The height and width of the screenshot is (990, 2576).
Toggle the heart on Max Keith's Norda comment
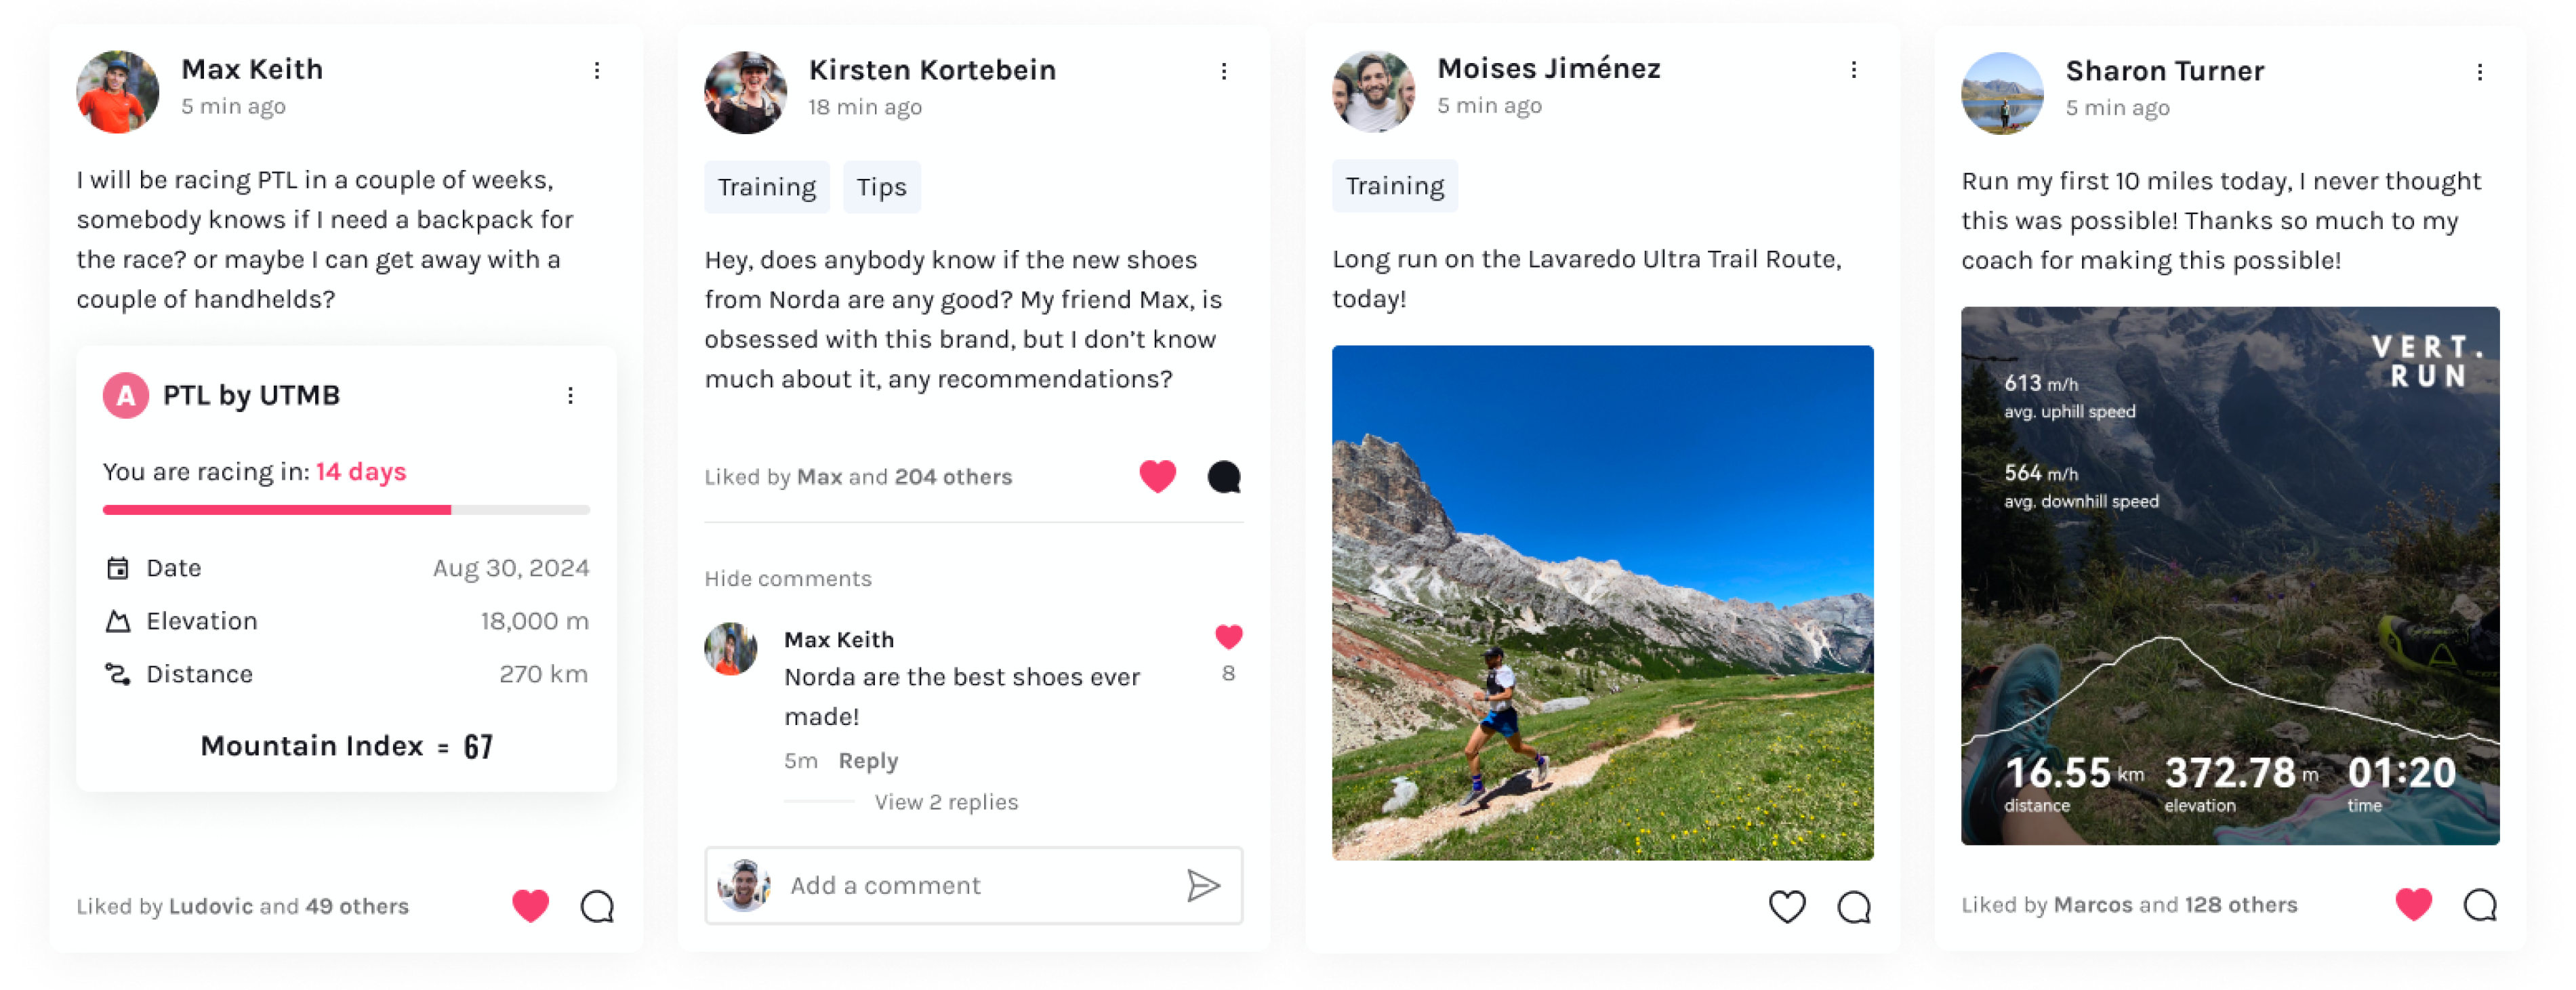pyautogui.click(x=1228, y=637)
